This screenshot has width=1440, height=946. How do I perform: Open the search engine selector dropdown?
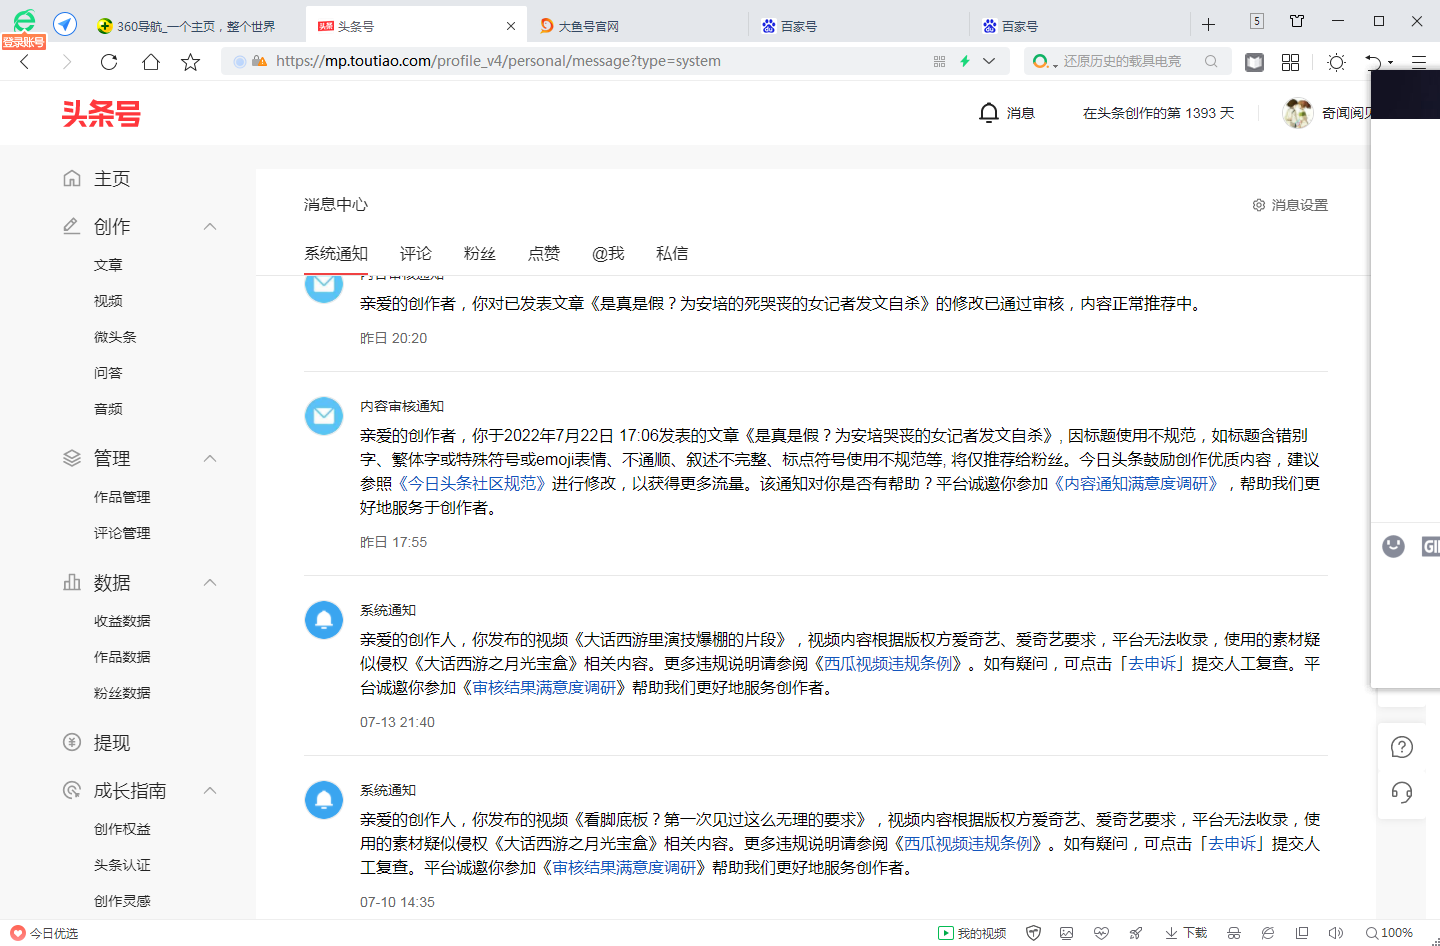click(1045, 62)
